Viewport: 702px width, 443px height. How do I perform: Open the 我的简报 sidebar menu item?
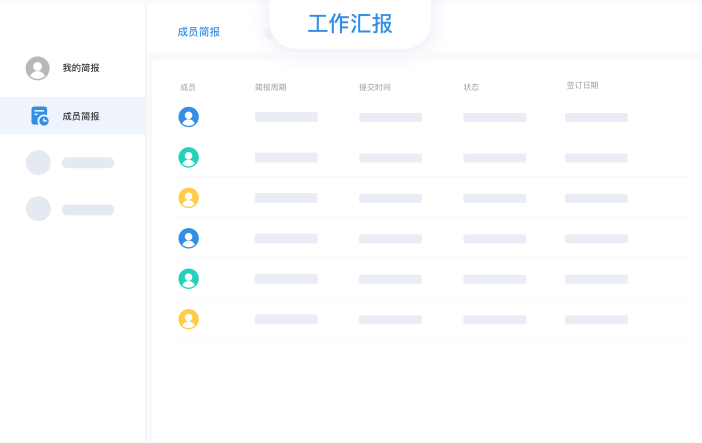pos(80,68)
